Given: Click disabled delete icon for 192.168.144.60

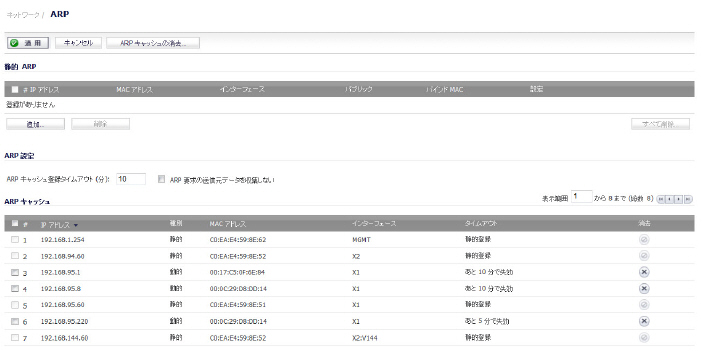Looking at the screenshot, I should (644, 337).
